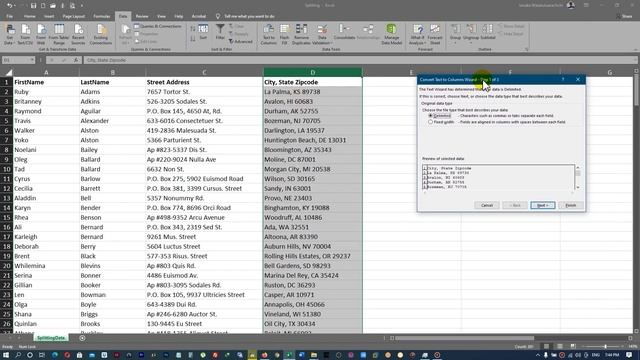Adjust the zoom slider in status bar
This screenshot has width=640, height=360.
[x=605, y=347]
